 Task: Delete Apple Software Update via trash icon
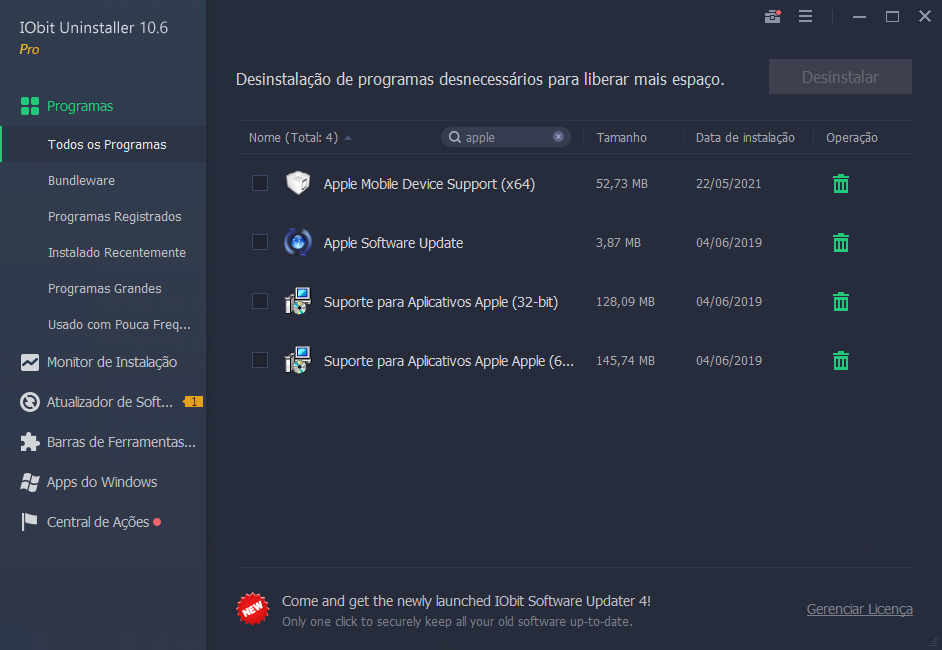[x=841, y=243]
